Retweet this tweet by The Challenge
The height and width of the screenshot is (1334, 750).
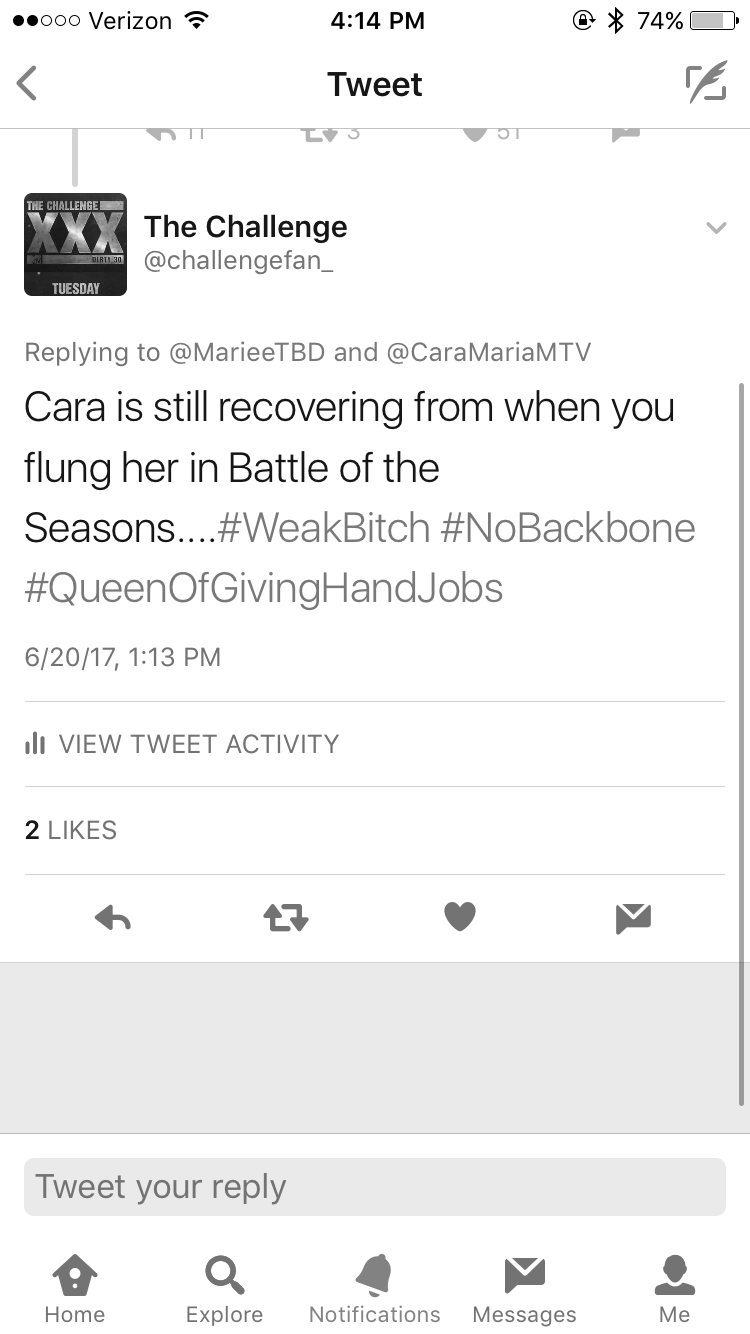(x=286, y=917)
